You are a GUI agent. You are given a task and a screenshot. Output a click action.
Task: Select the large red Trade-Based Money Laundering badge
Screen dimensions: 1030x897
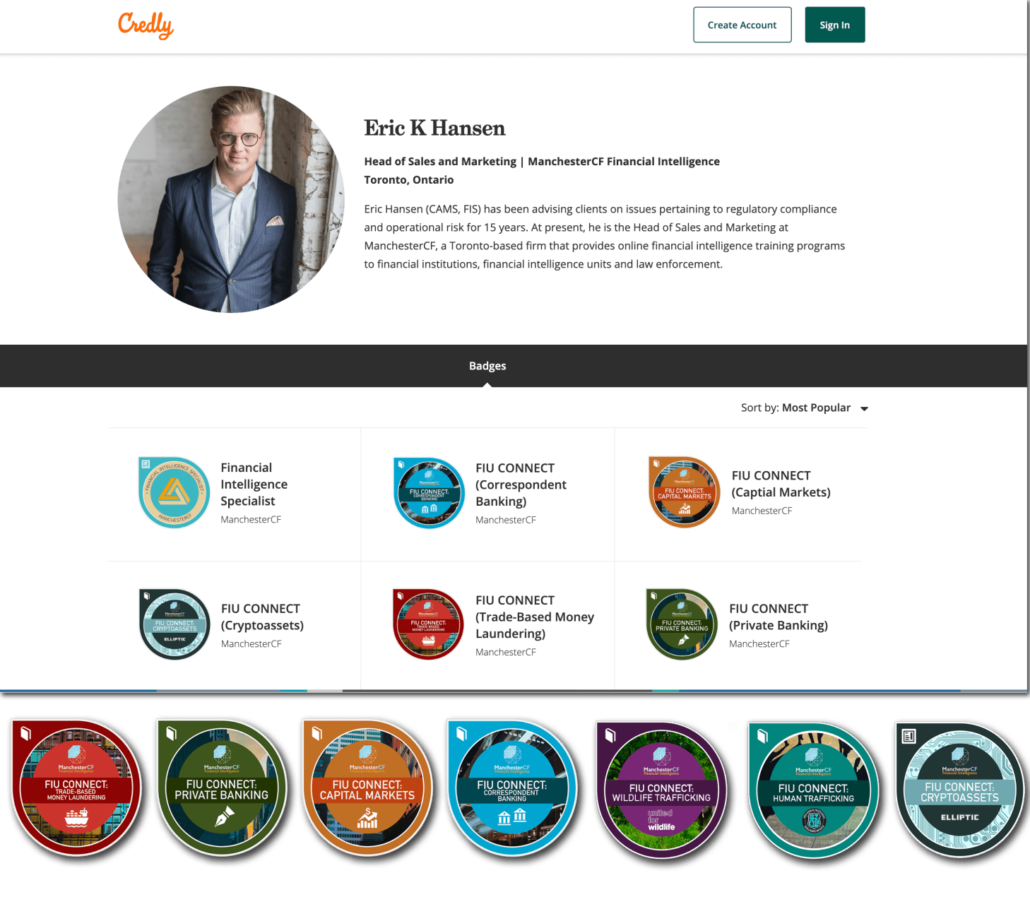[x=76, y=788]
